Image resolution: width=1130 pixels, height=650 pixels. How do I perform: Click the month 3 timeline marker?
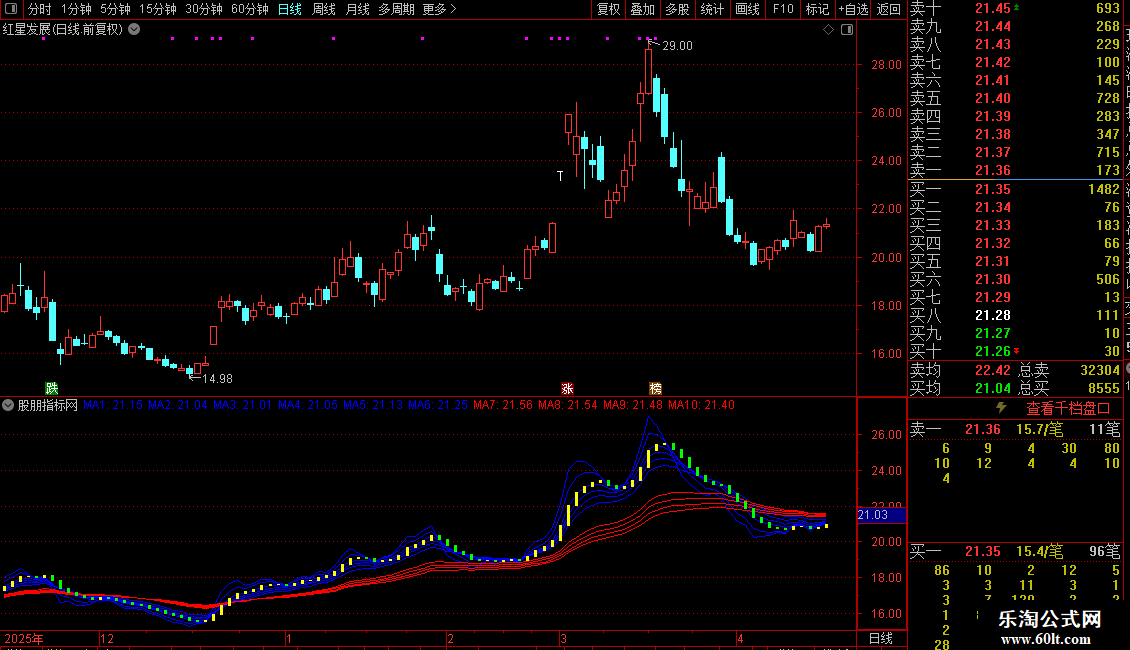pos(564,638)
